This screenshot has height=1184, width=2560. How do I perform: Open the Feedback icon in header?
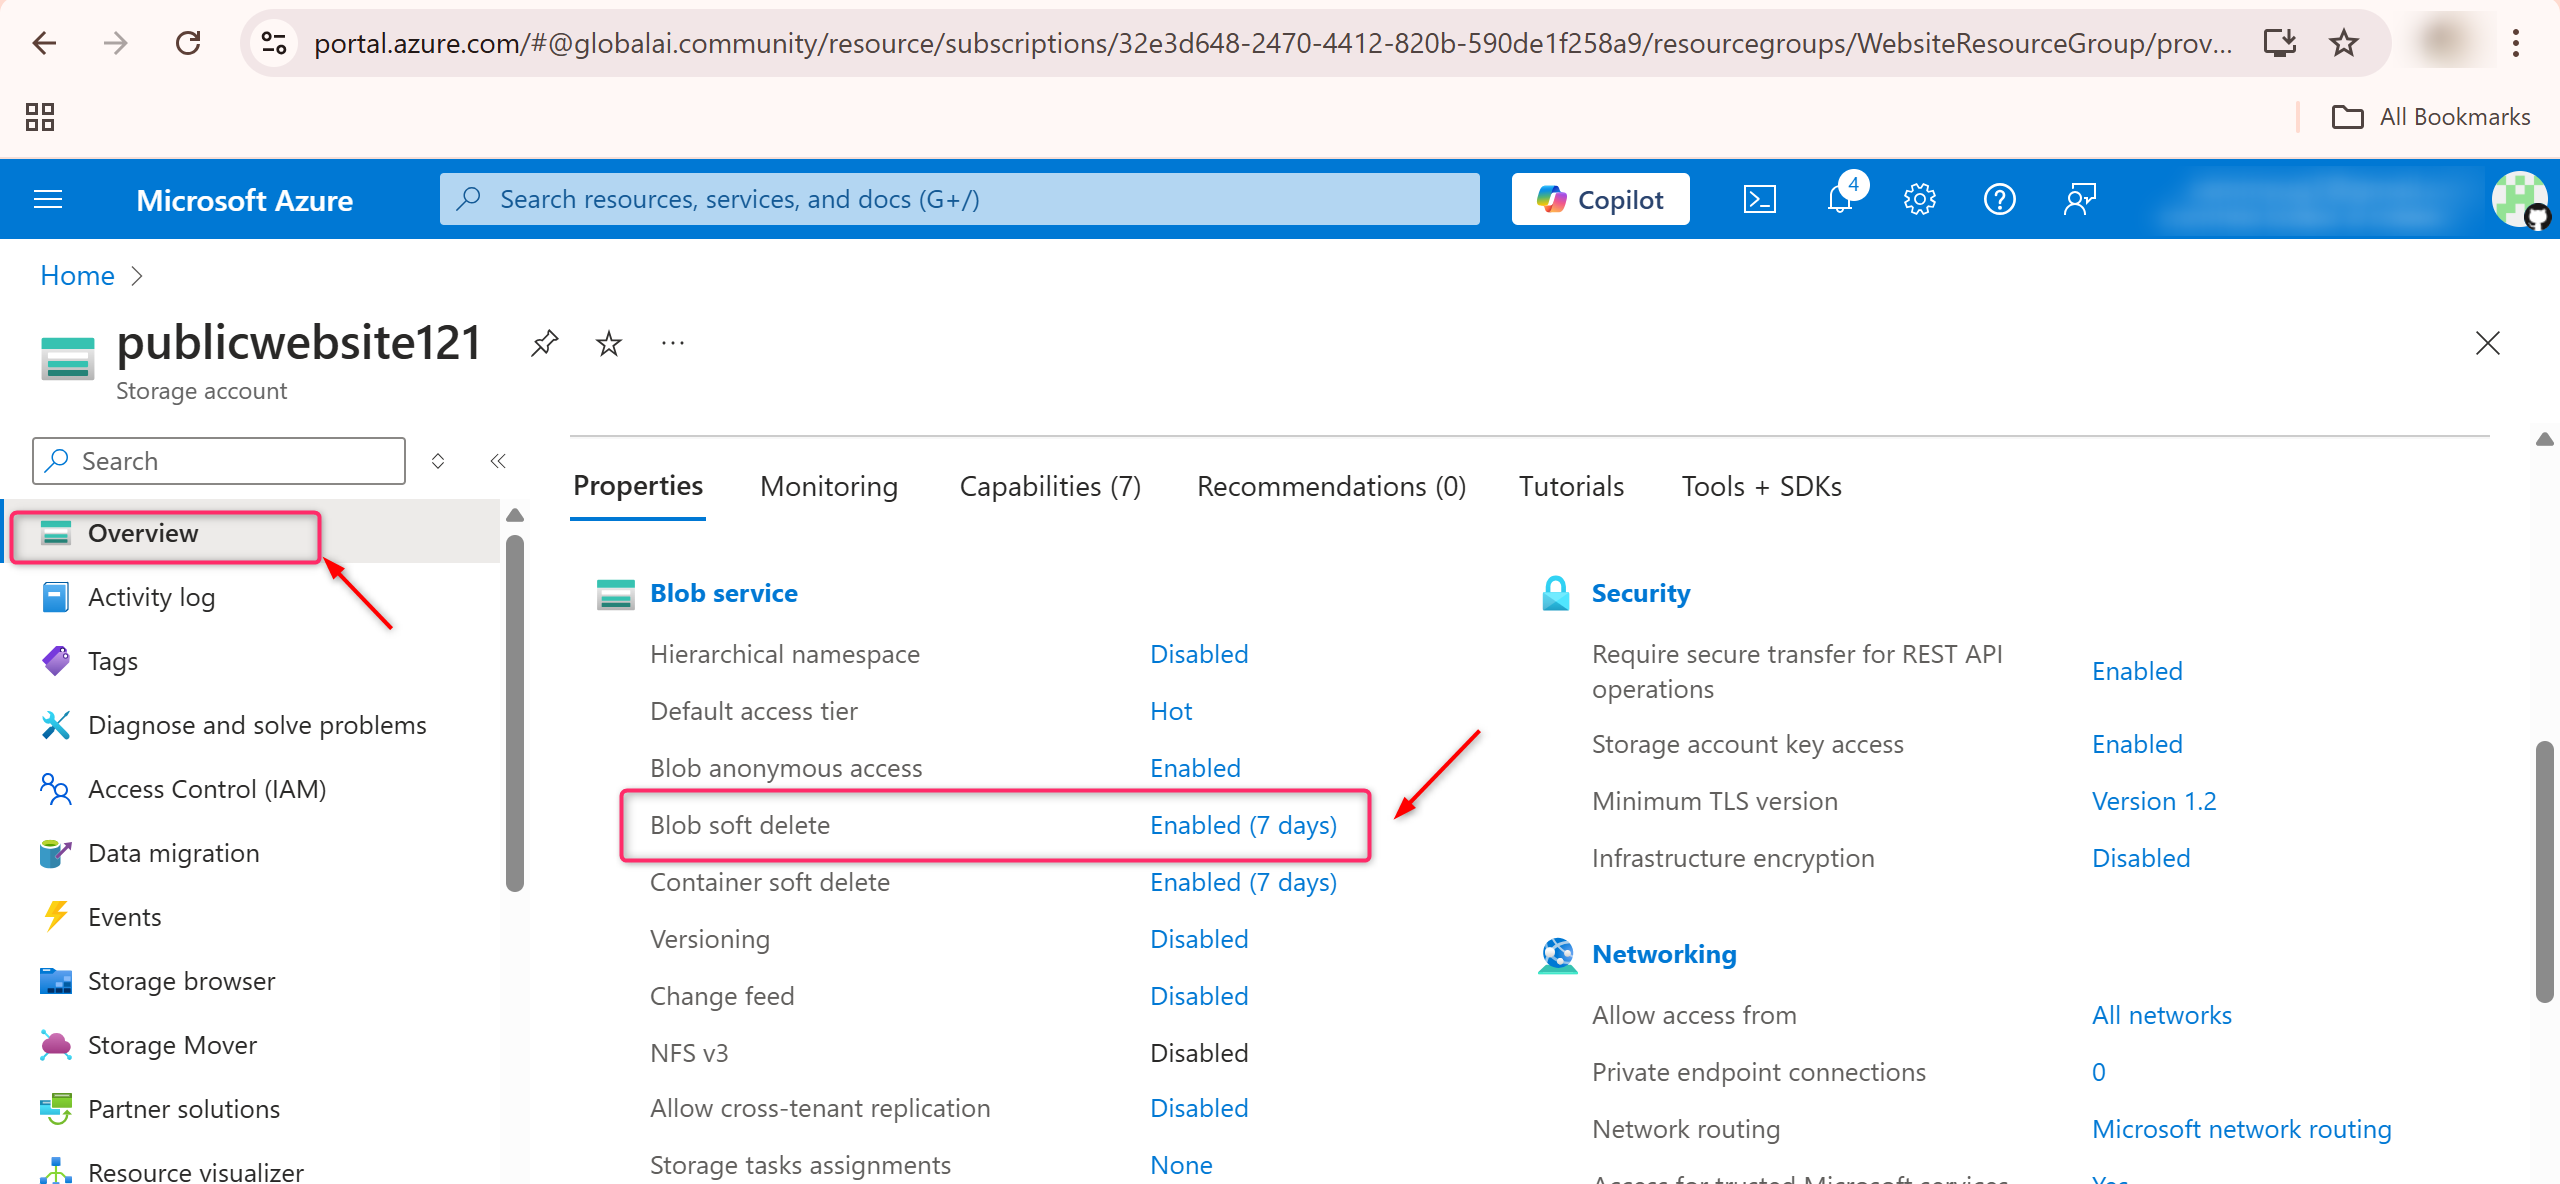[x=2080, y=199]
